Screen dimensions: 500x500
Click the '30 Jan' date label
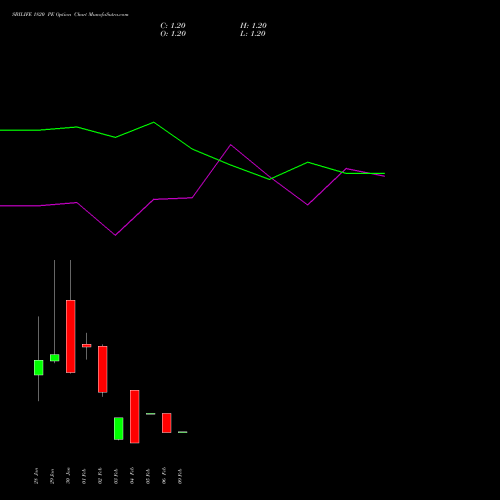68,476
